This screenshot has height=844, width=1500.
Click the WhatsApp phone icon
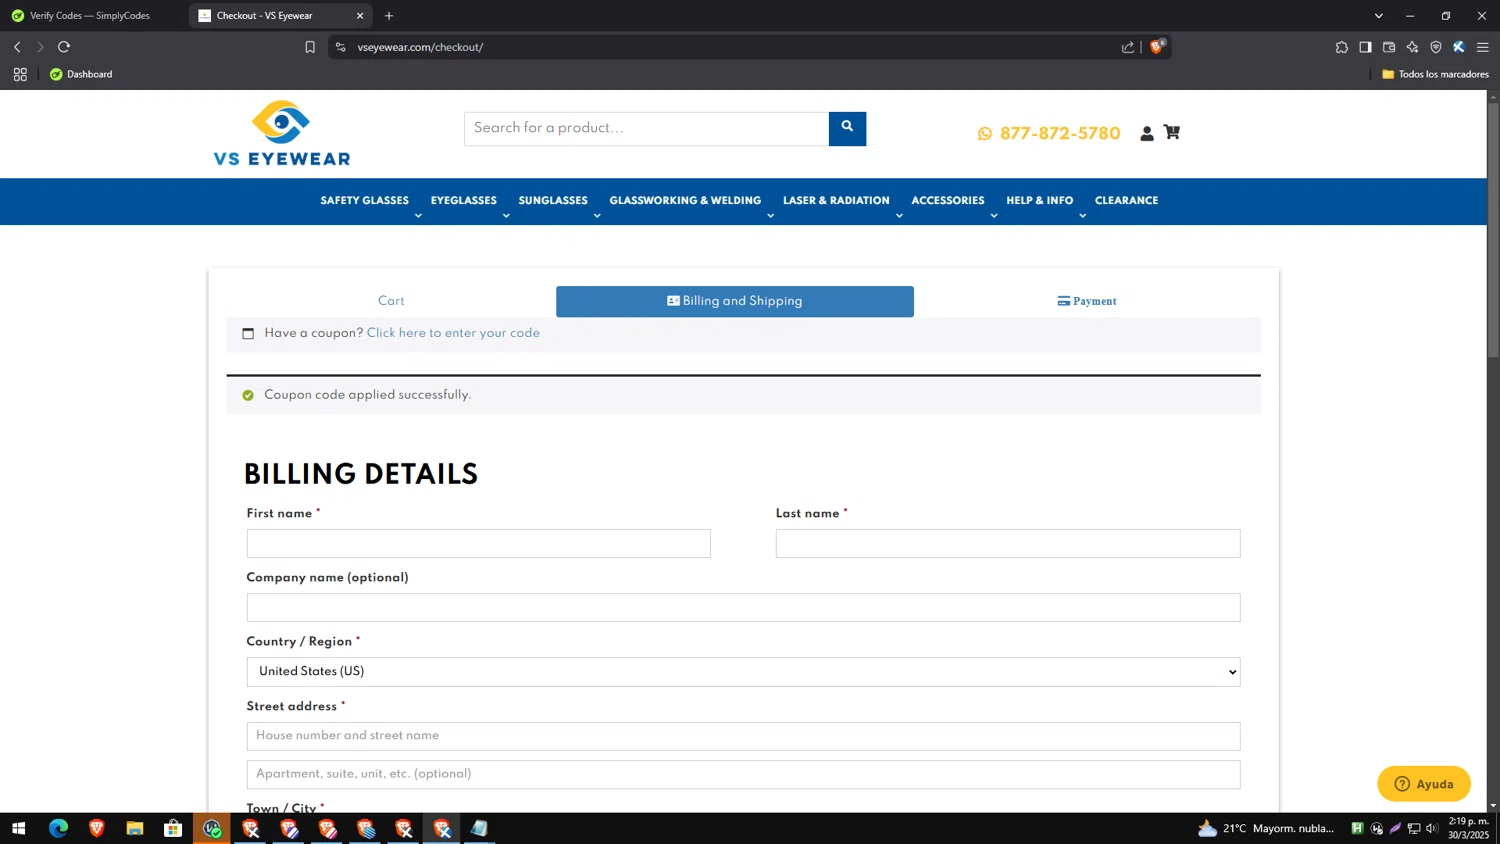(985, 134)
